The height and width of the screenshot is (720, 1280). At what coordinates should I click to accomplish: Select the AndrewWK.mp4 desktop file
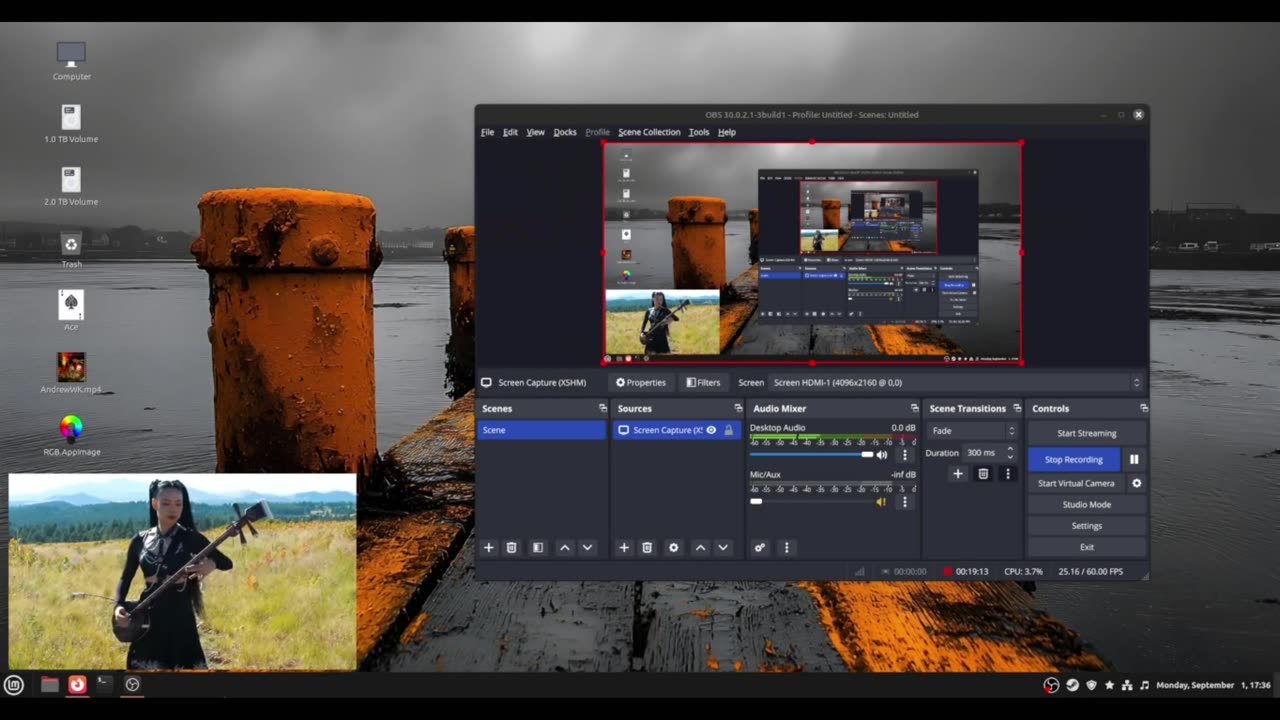(71, 374)
